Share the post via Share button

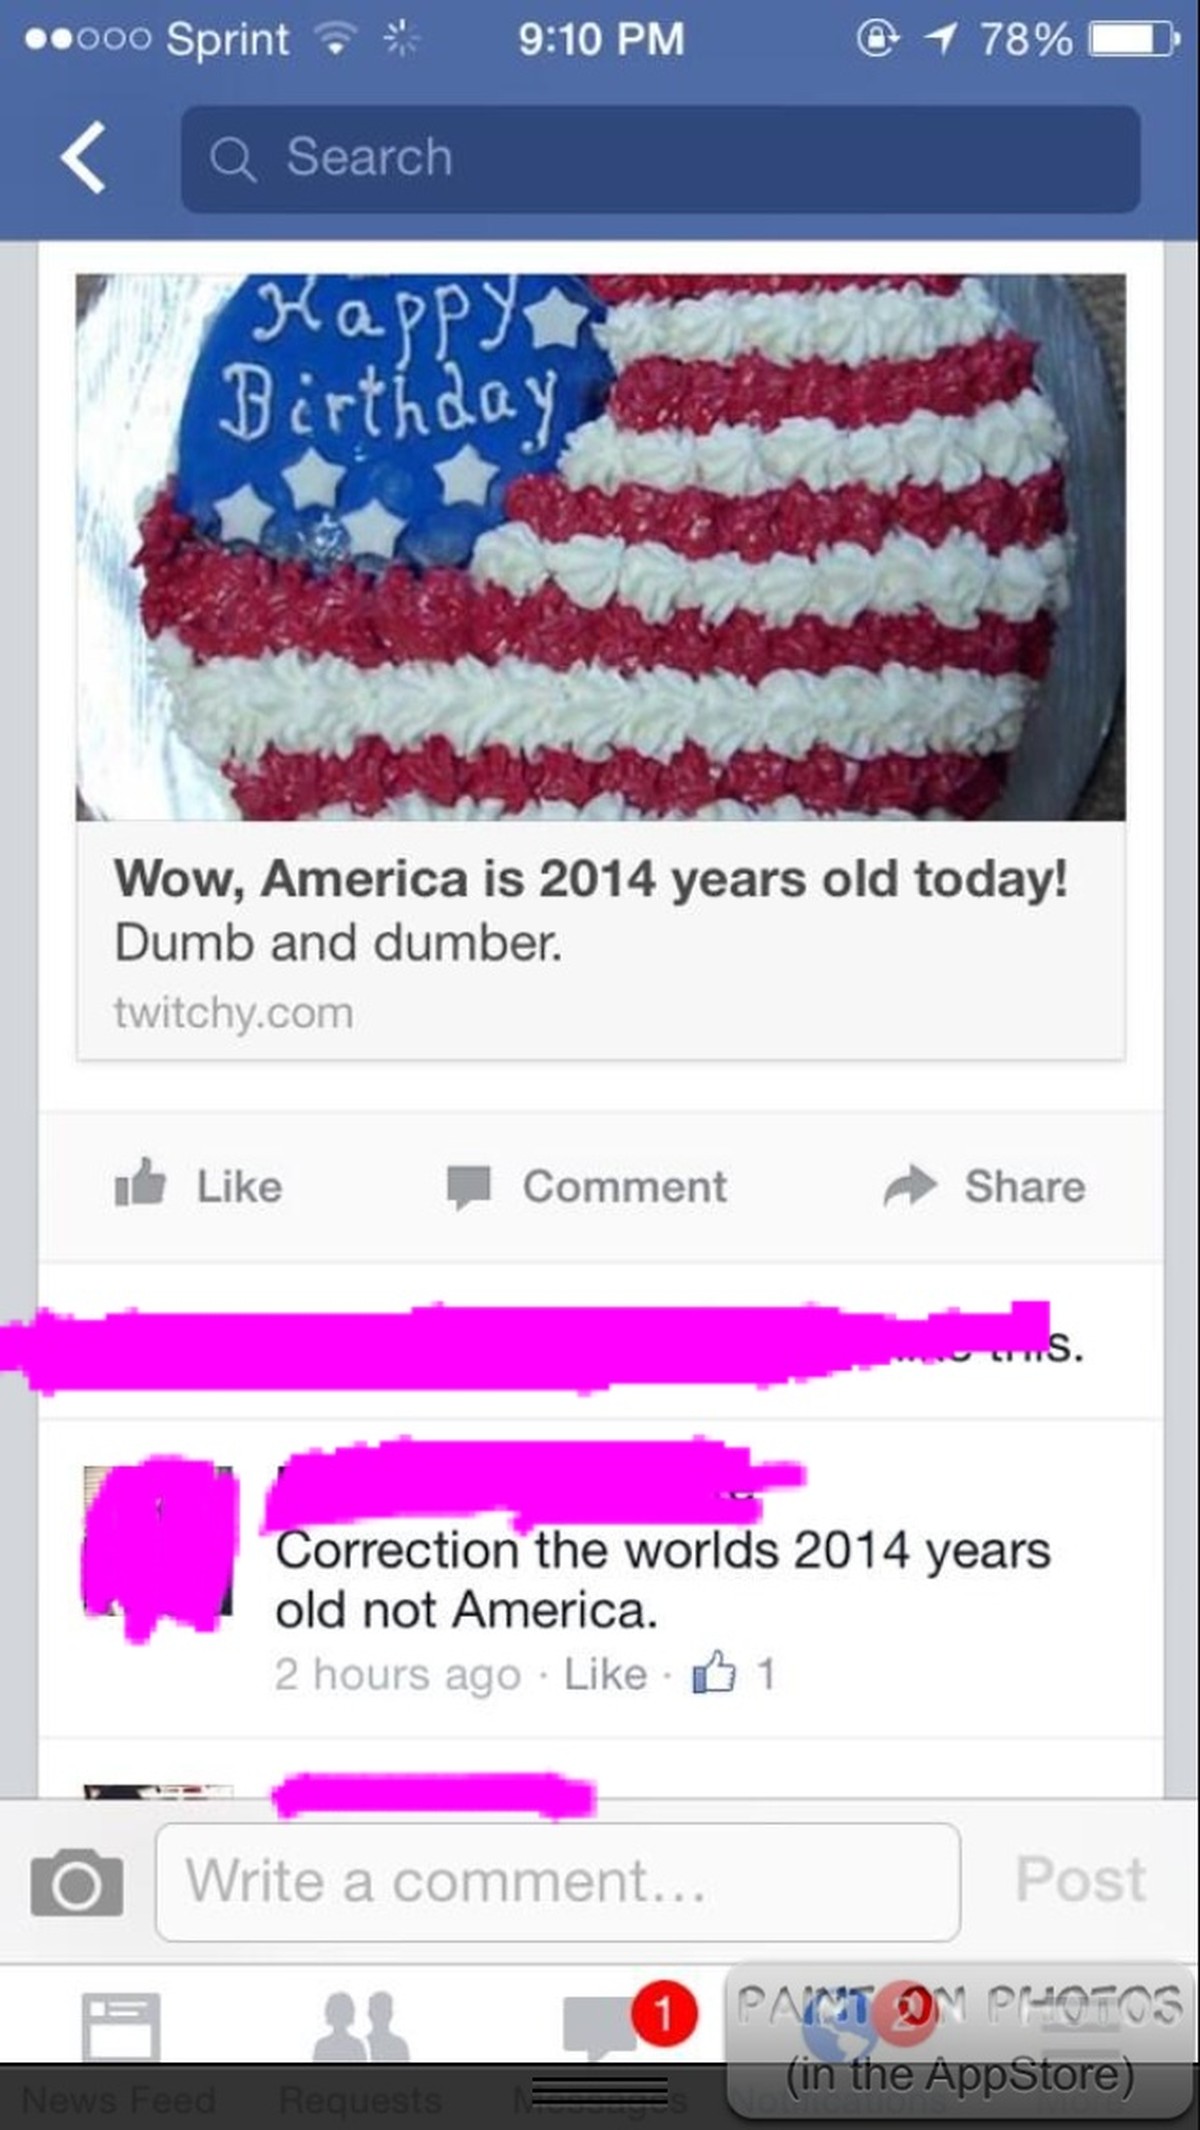tap(984, 1186)
